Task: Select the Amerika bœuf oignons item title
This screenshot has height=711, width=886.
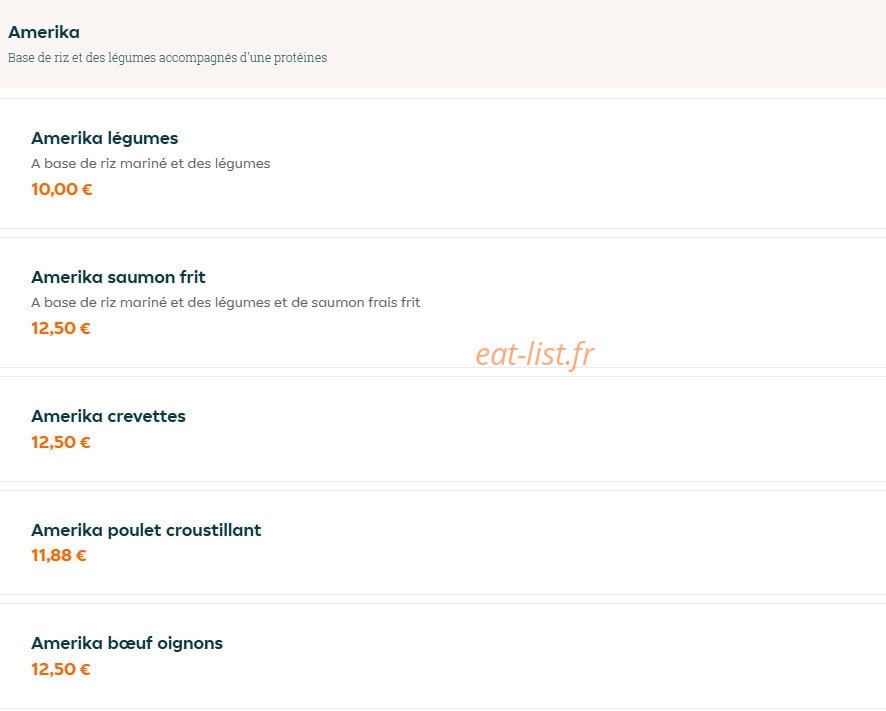Action: 127,643
